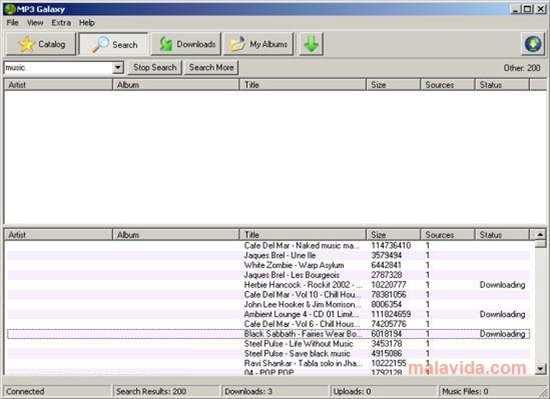Screen dimensions: 550x399
Task: Select Cafe Del Mar - Vol 10 result
Action: click(x=269, y=295)
